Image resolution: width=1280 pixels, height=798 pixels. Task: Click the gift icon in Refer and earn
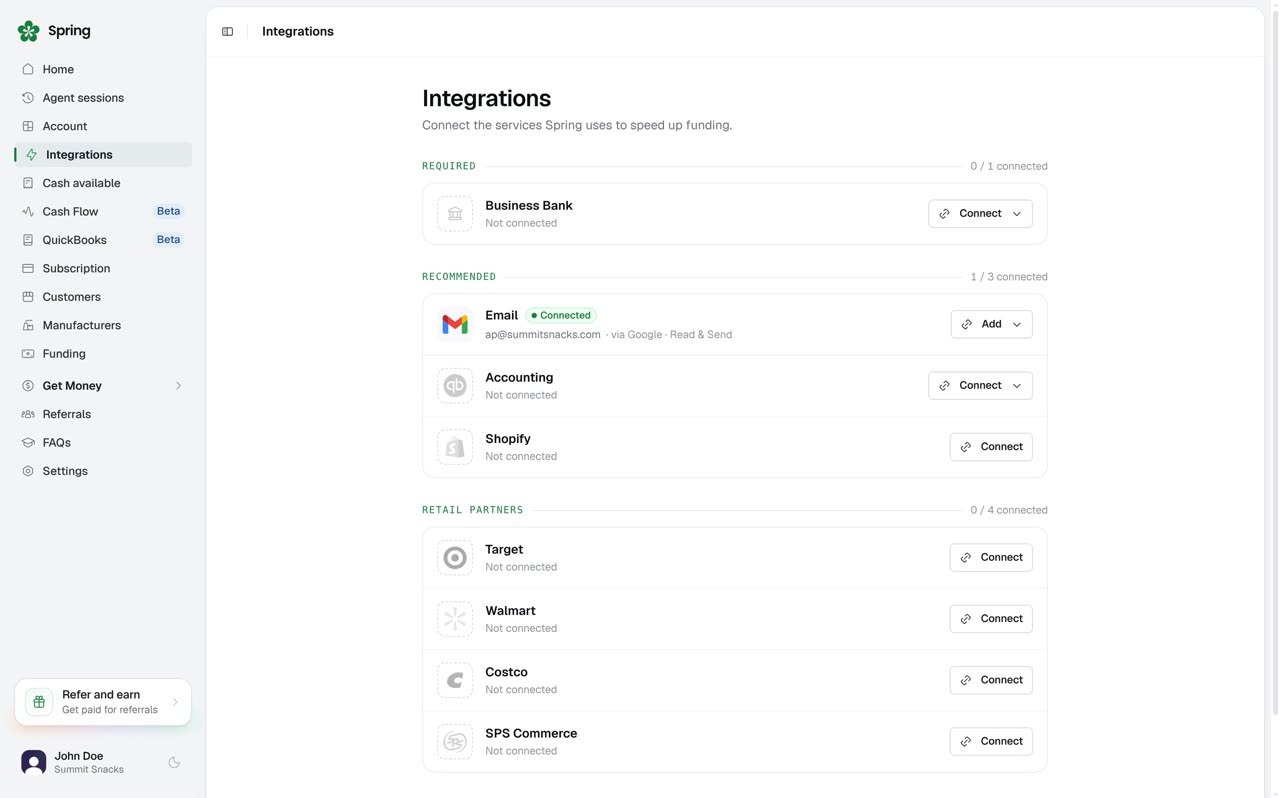coord(39,702)
